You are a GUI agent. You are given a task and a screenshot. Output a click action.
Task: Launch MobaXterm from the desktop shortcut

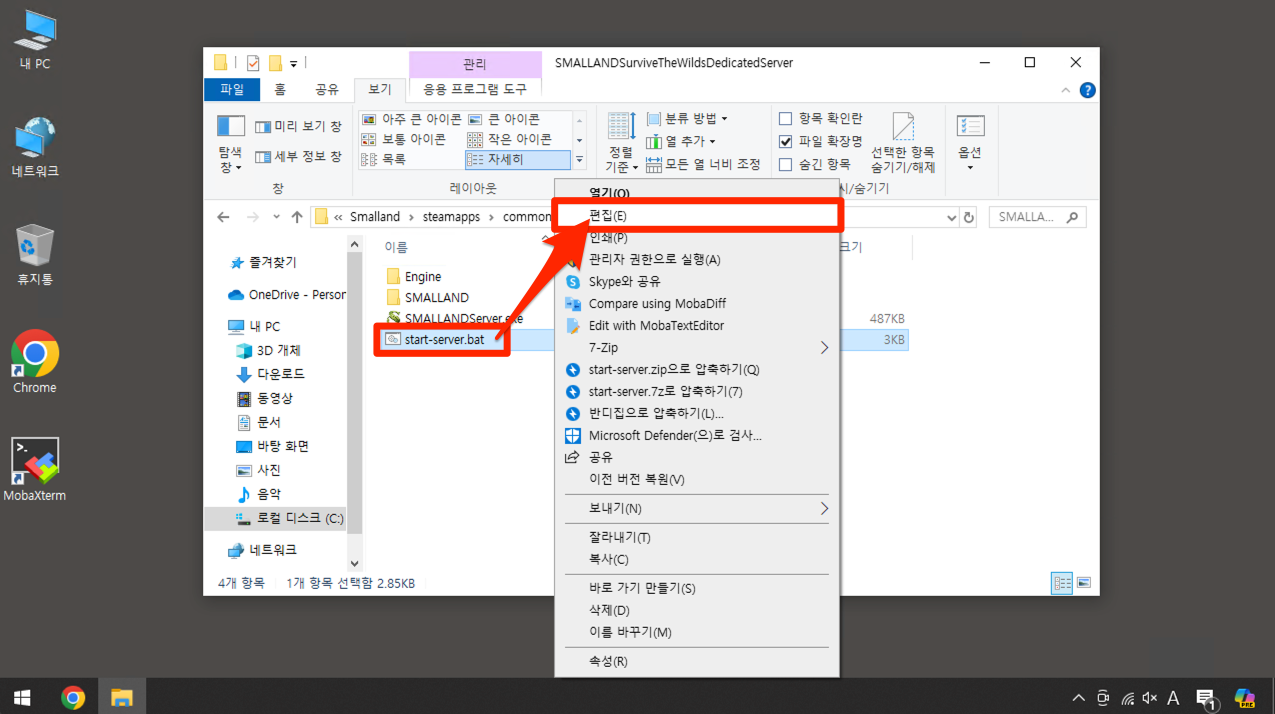[x=35, y=470]
